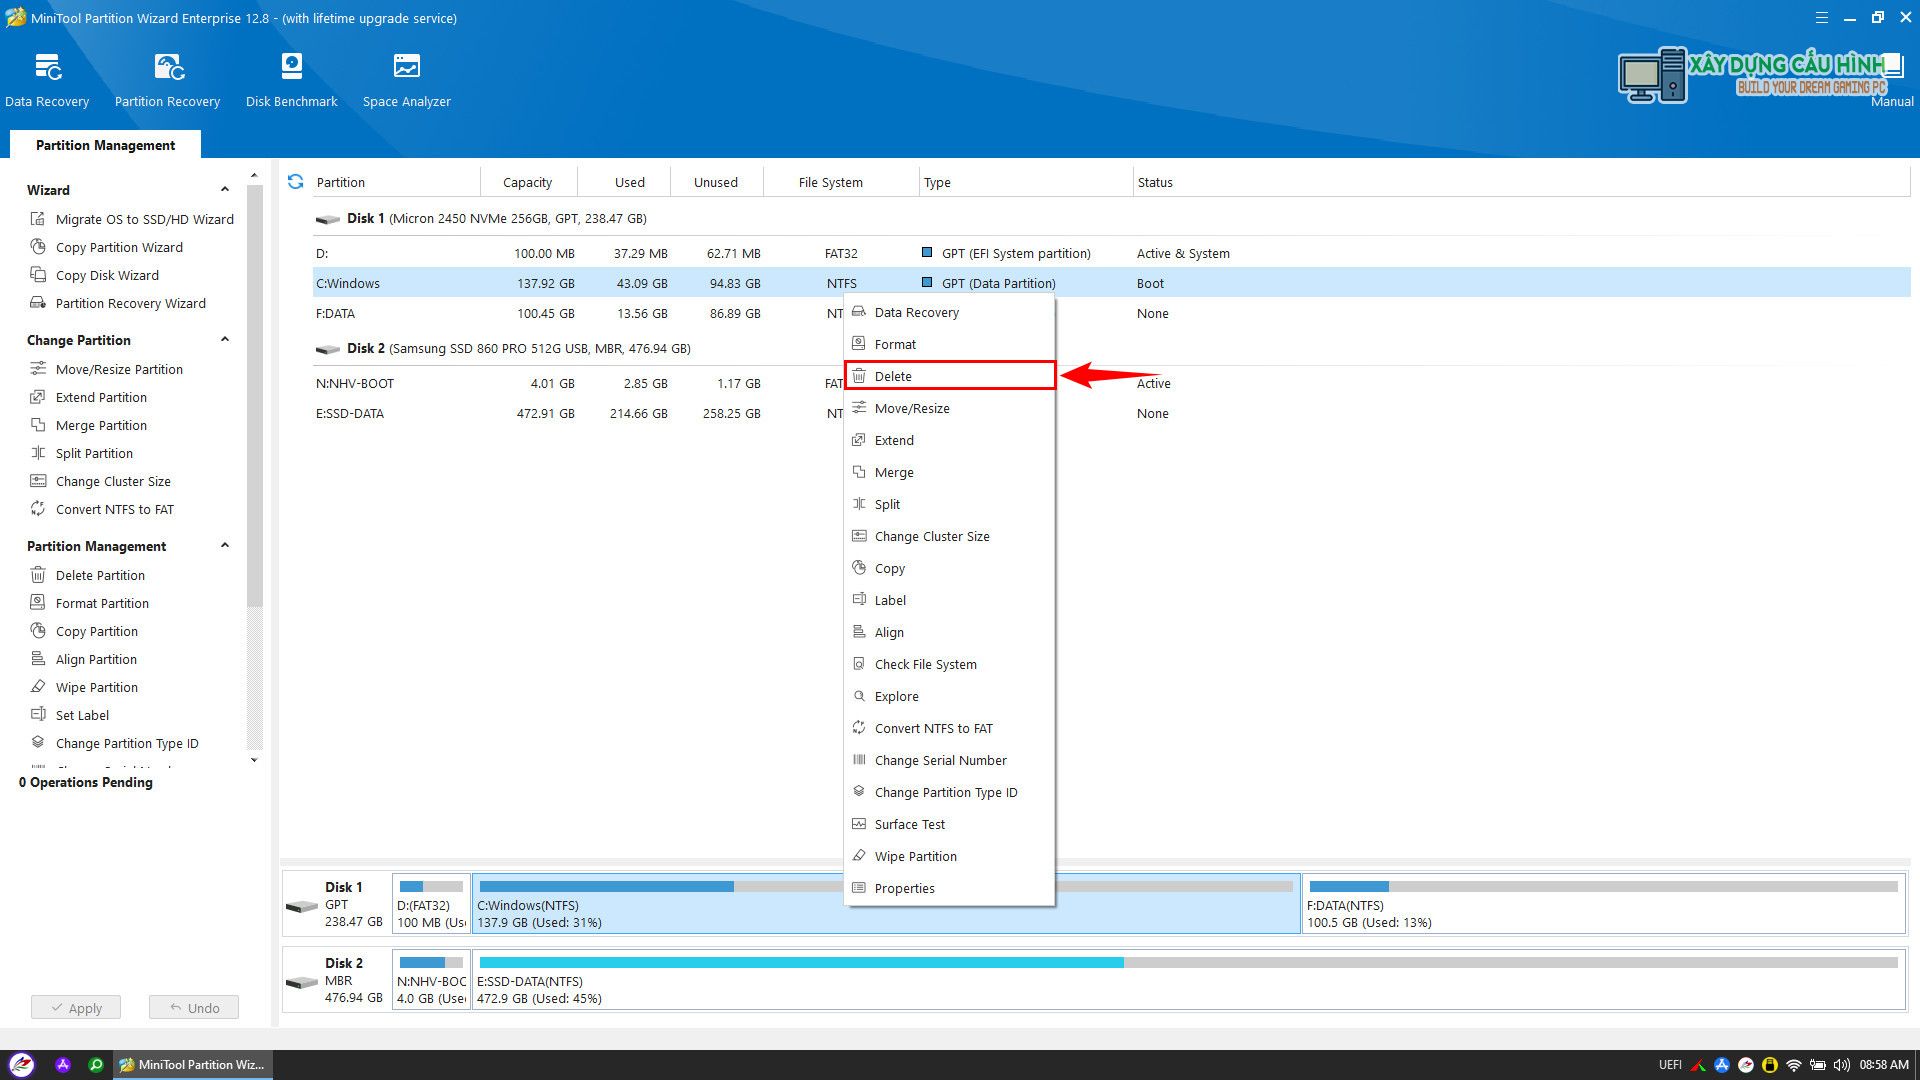This screenshot has height=1080, width=1920.
Task: Open the Data Recovery tool in top toolbar
Action: (47, 80)
